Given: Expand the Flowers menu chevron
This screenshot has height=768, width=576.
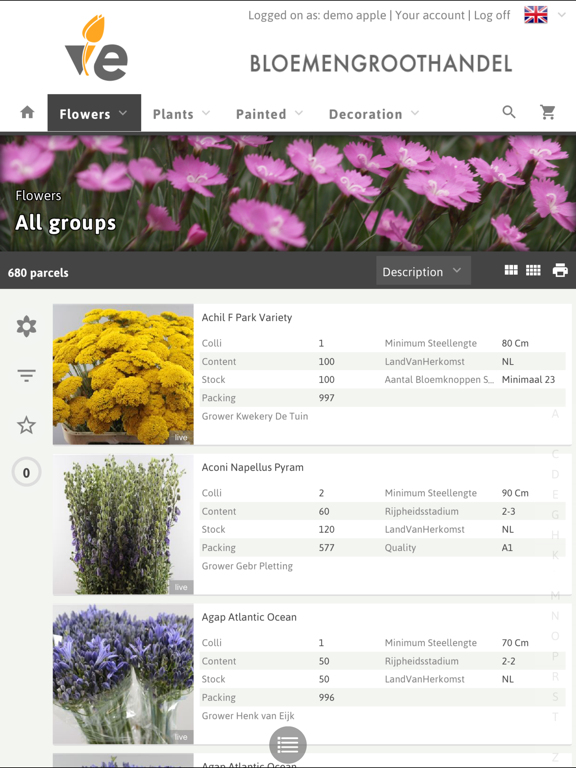Looking at the screenshot, I should coord(123,113).
